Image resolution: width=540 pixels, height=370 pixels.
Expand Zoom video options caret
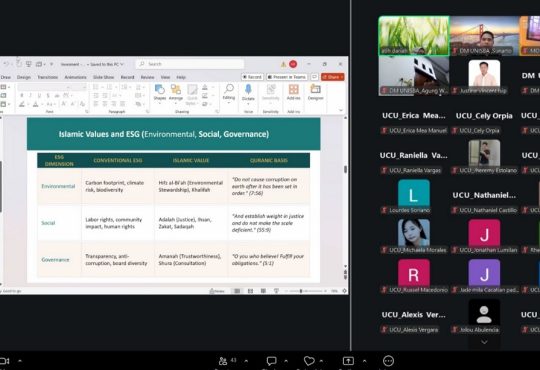pyautogui.click(x=20, y=361)
